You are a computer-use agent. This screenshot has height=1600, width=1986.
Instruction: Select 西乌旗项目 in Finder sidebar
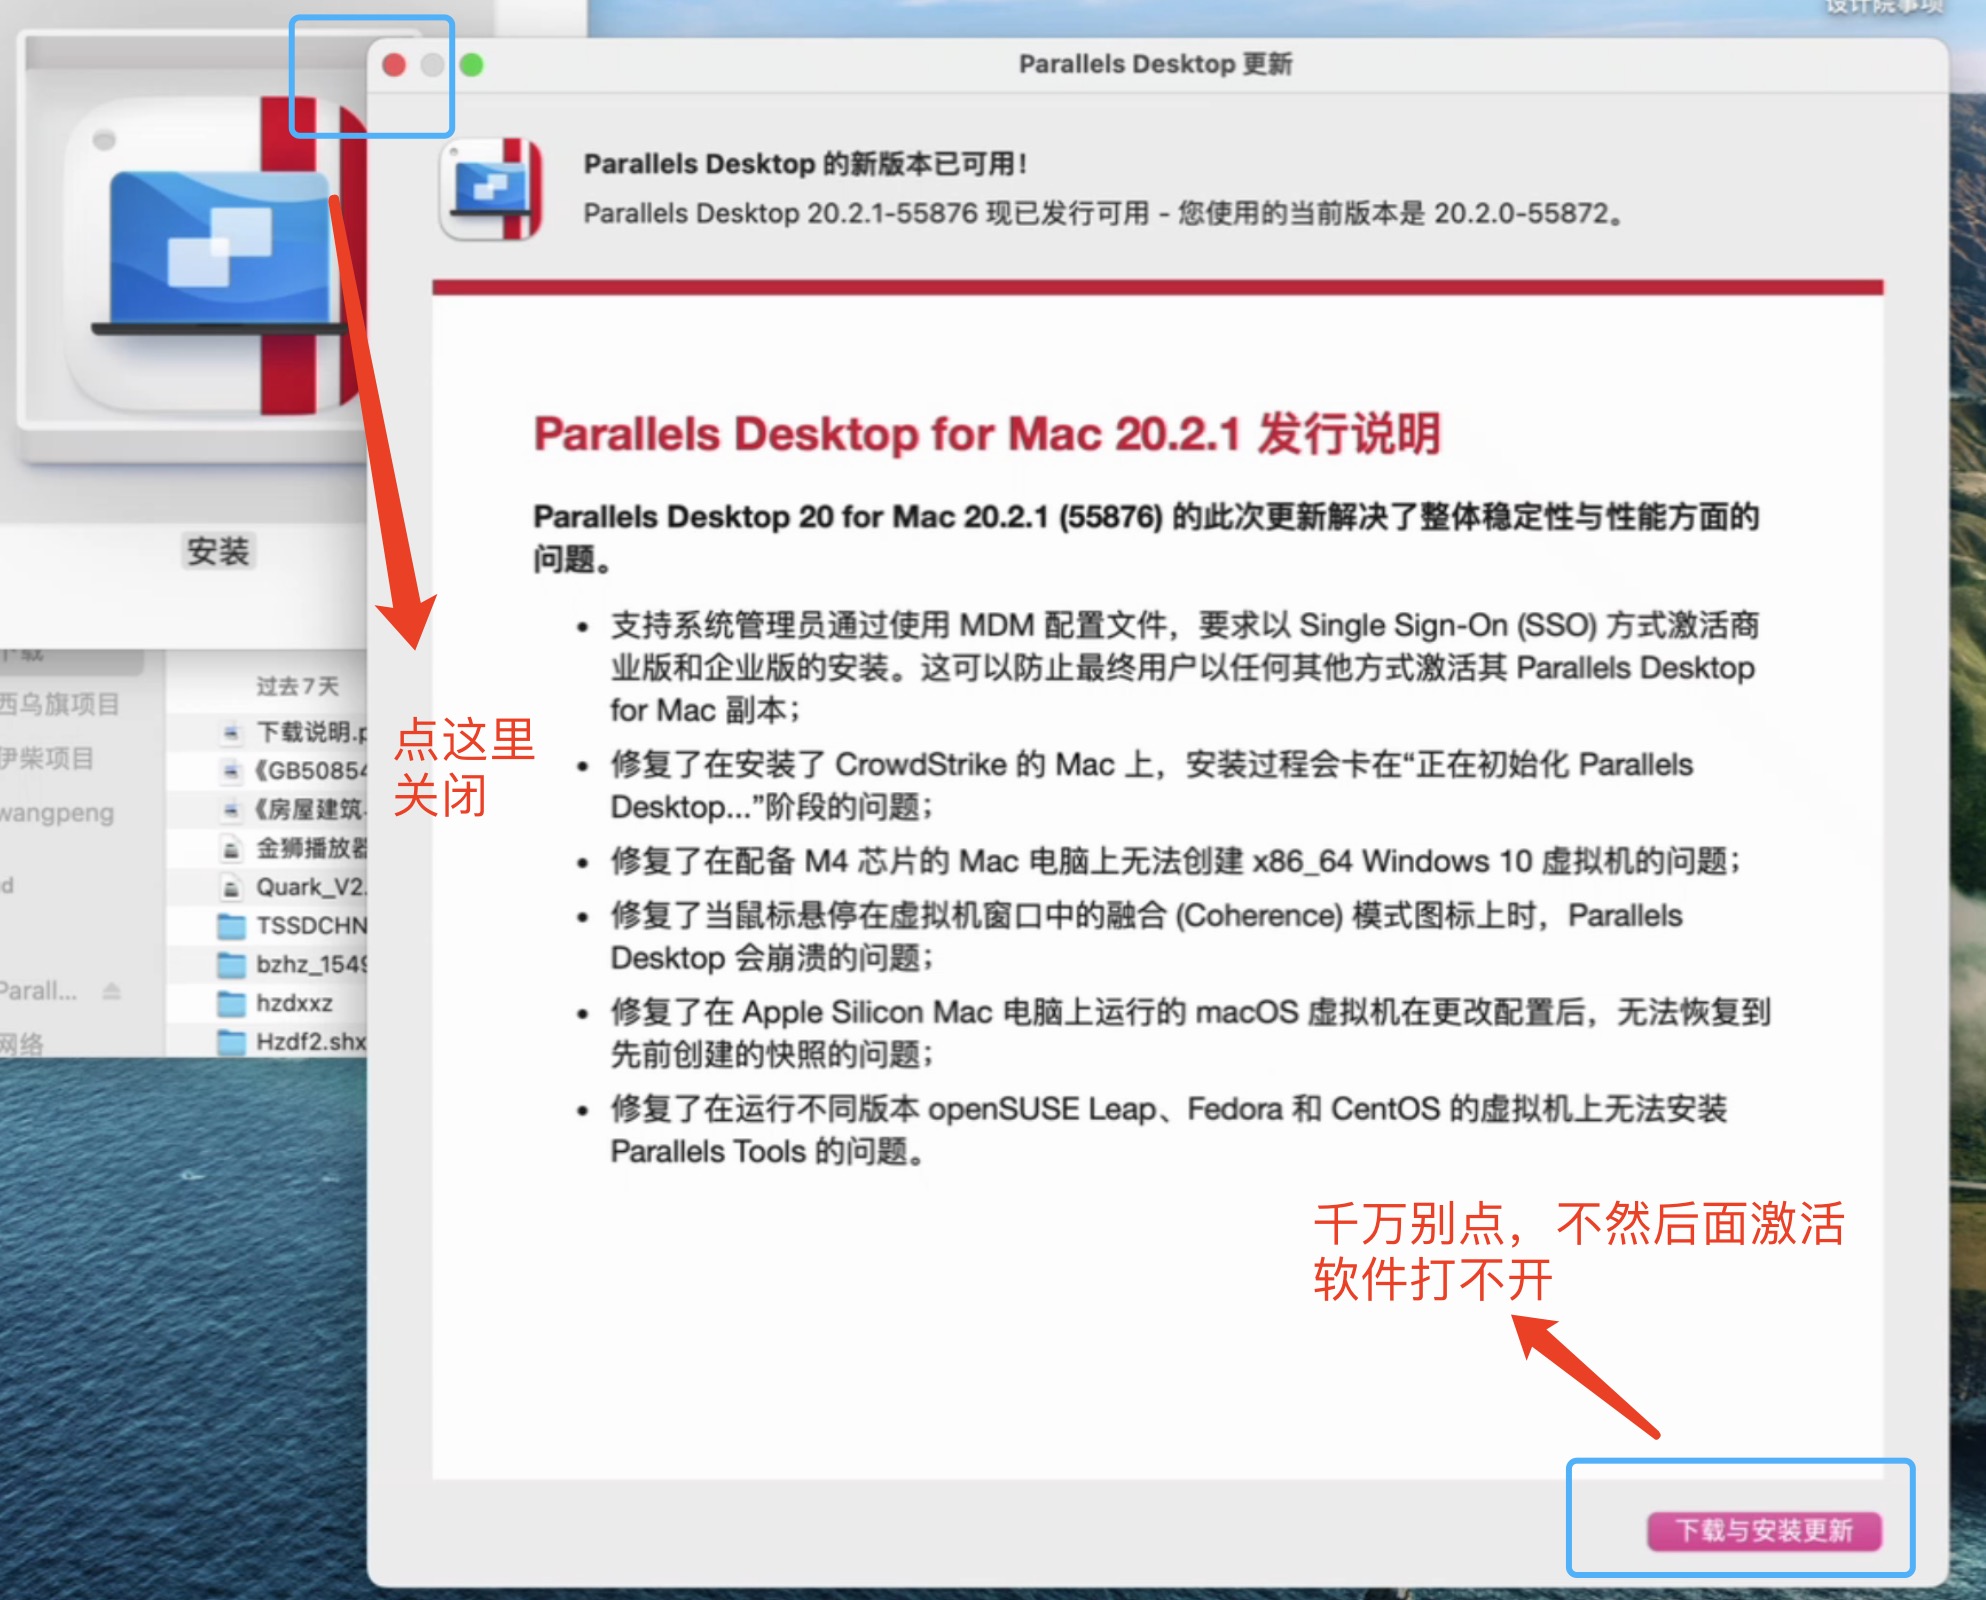point(58,705)
